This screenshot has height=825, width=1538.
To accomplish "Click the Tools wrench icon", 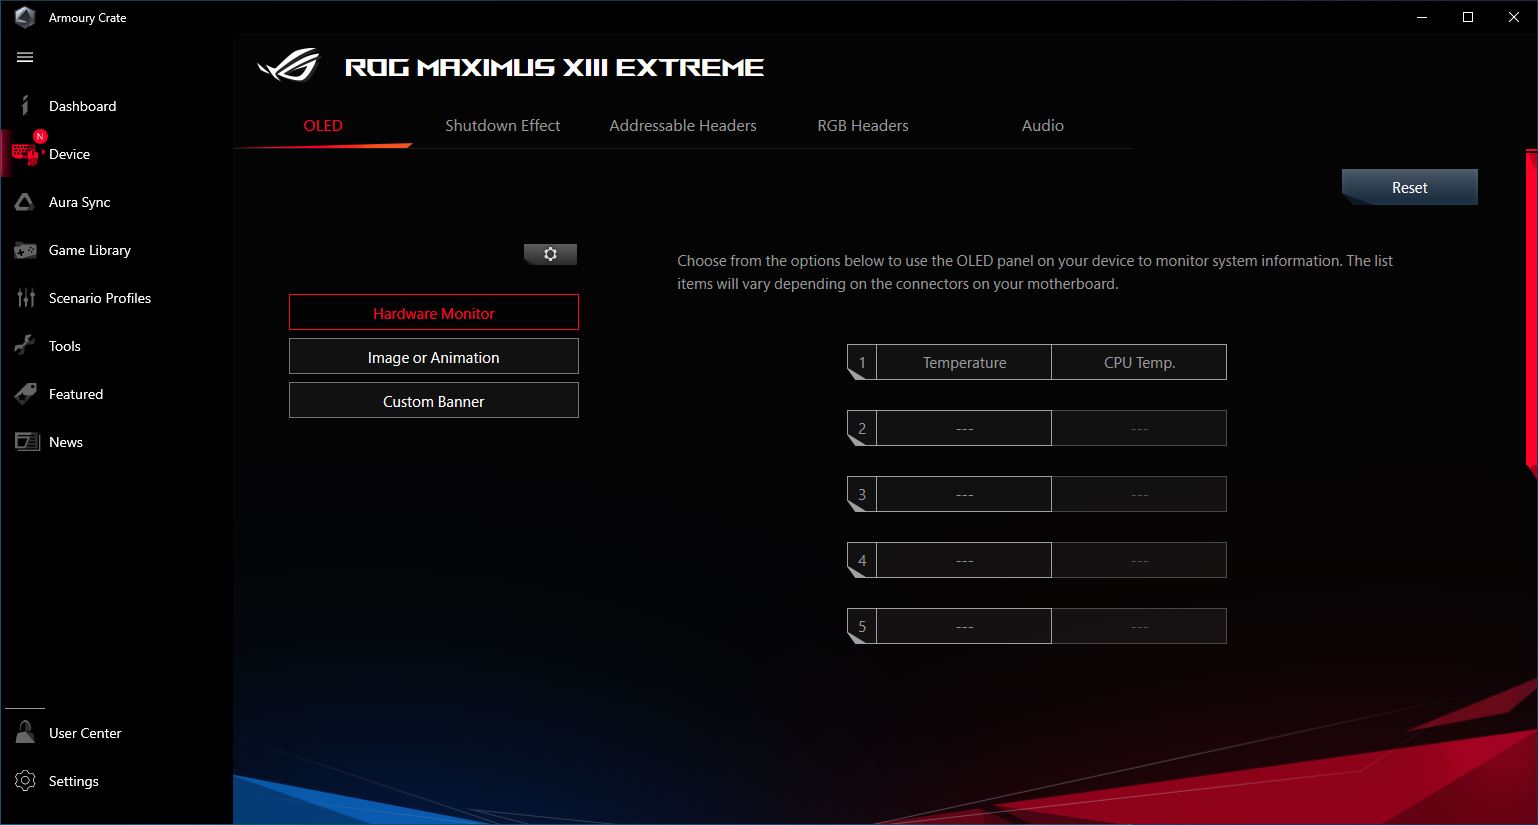I will tap(25, 346).
